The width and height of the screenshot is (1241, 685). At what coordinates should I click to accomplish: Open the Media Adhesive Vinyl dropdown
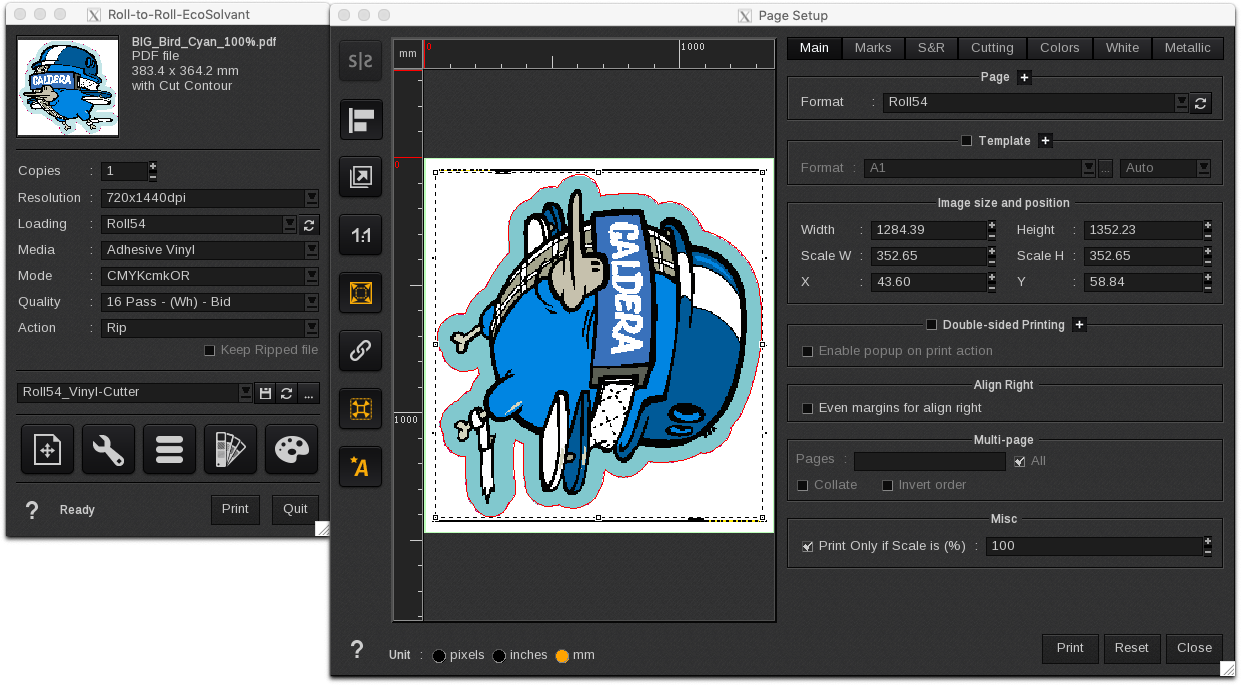pos(312,250)
